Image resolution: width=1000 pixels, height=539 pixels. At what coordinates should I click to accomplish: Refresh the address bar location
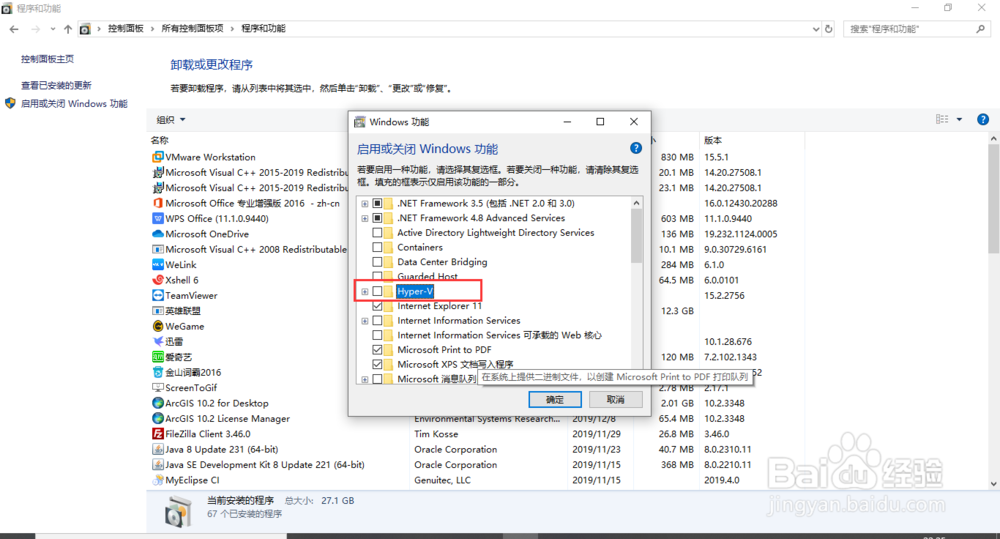click(828, 29)
